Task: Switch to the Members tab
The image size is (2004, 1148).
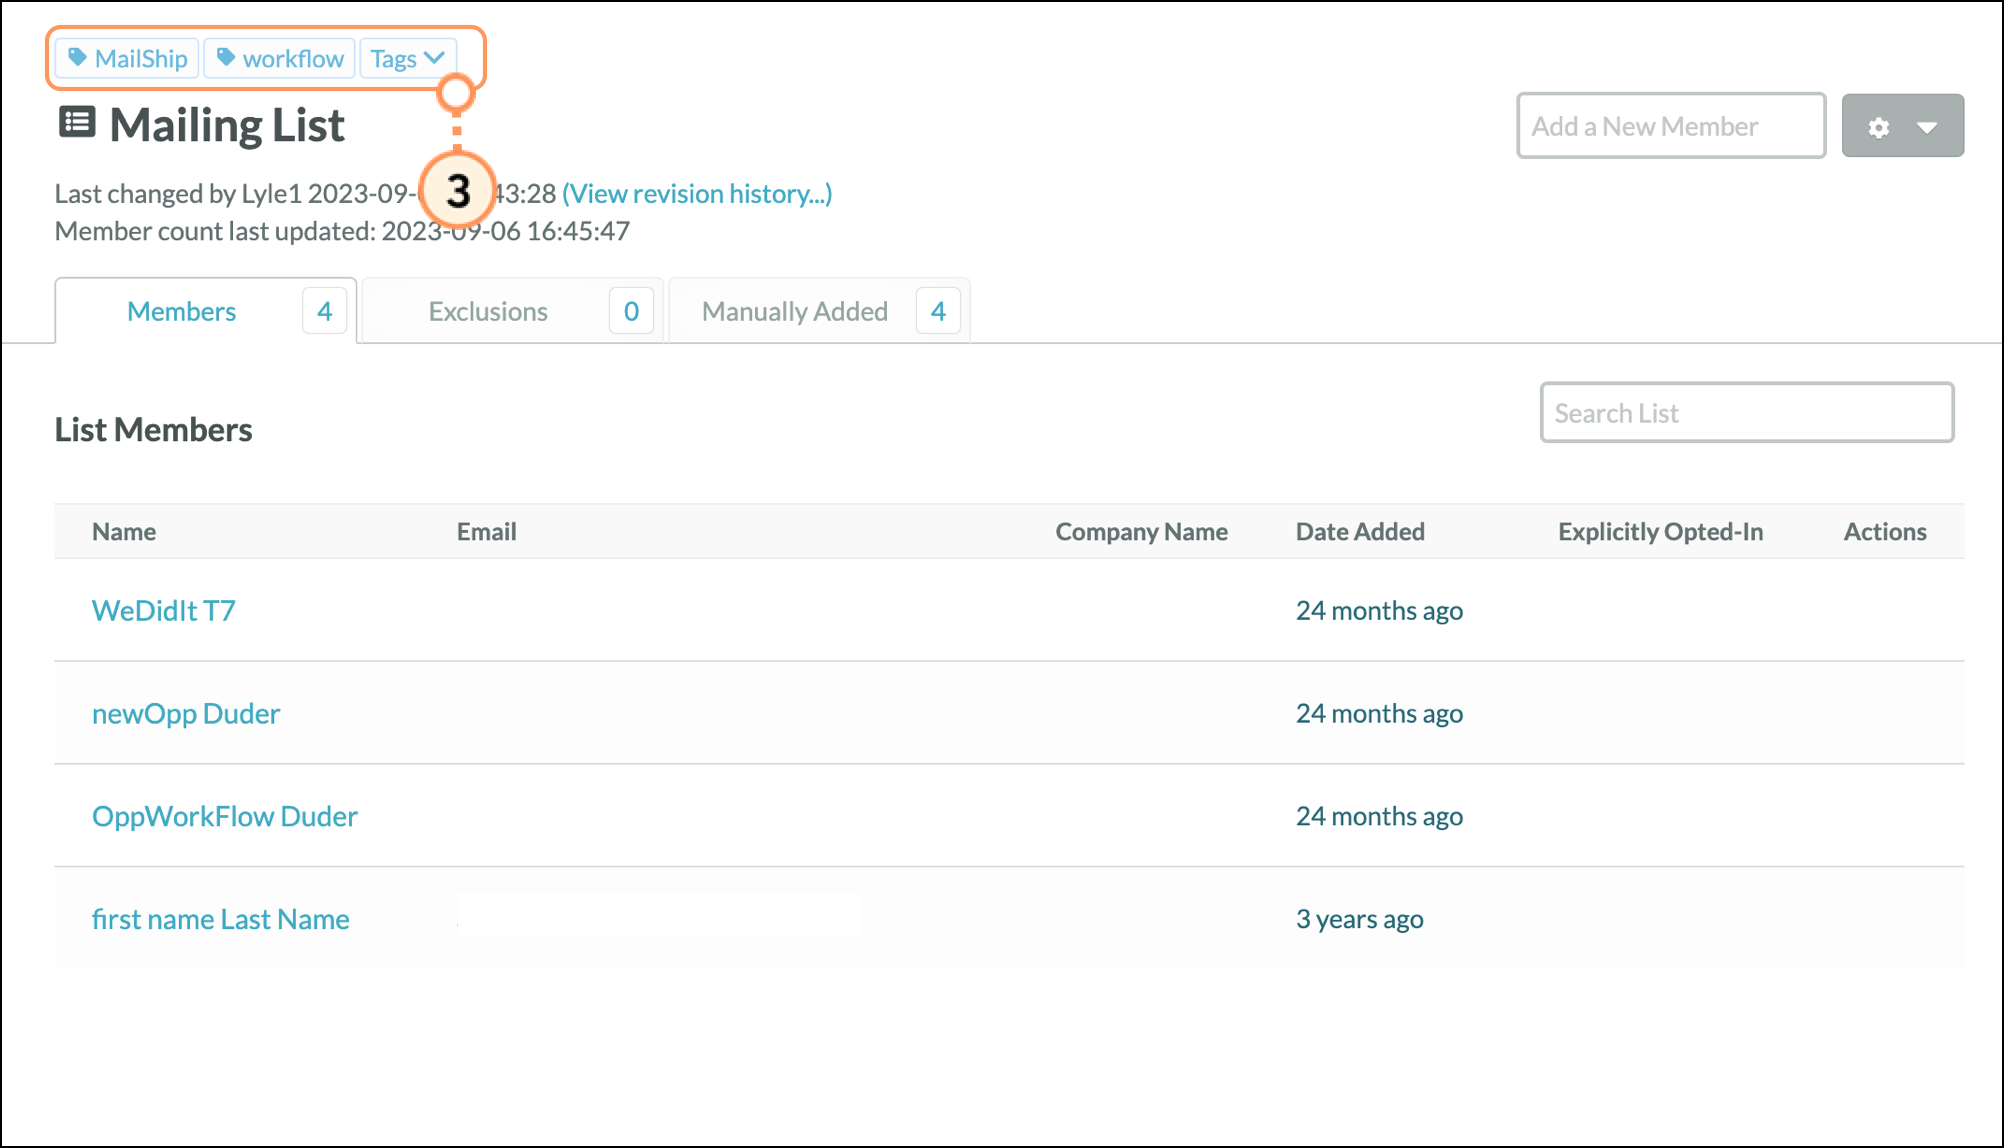Action: pyautogui.click(x=181, y=311)
